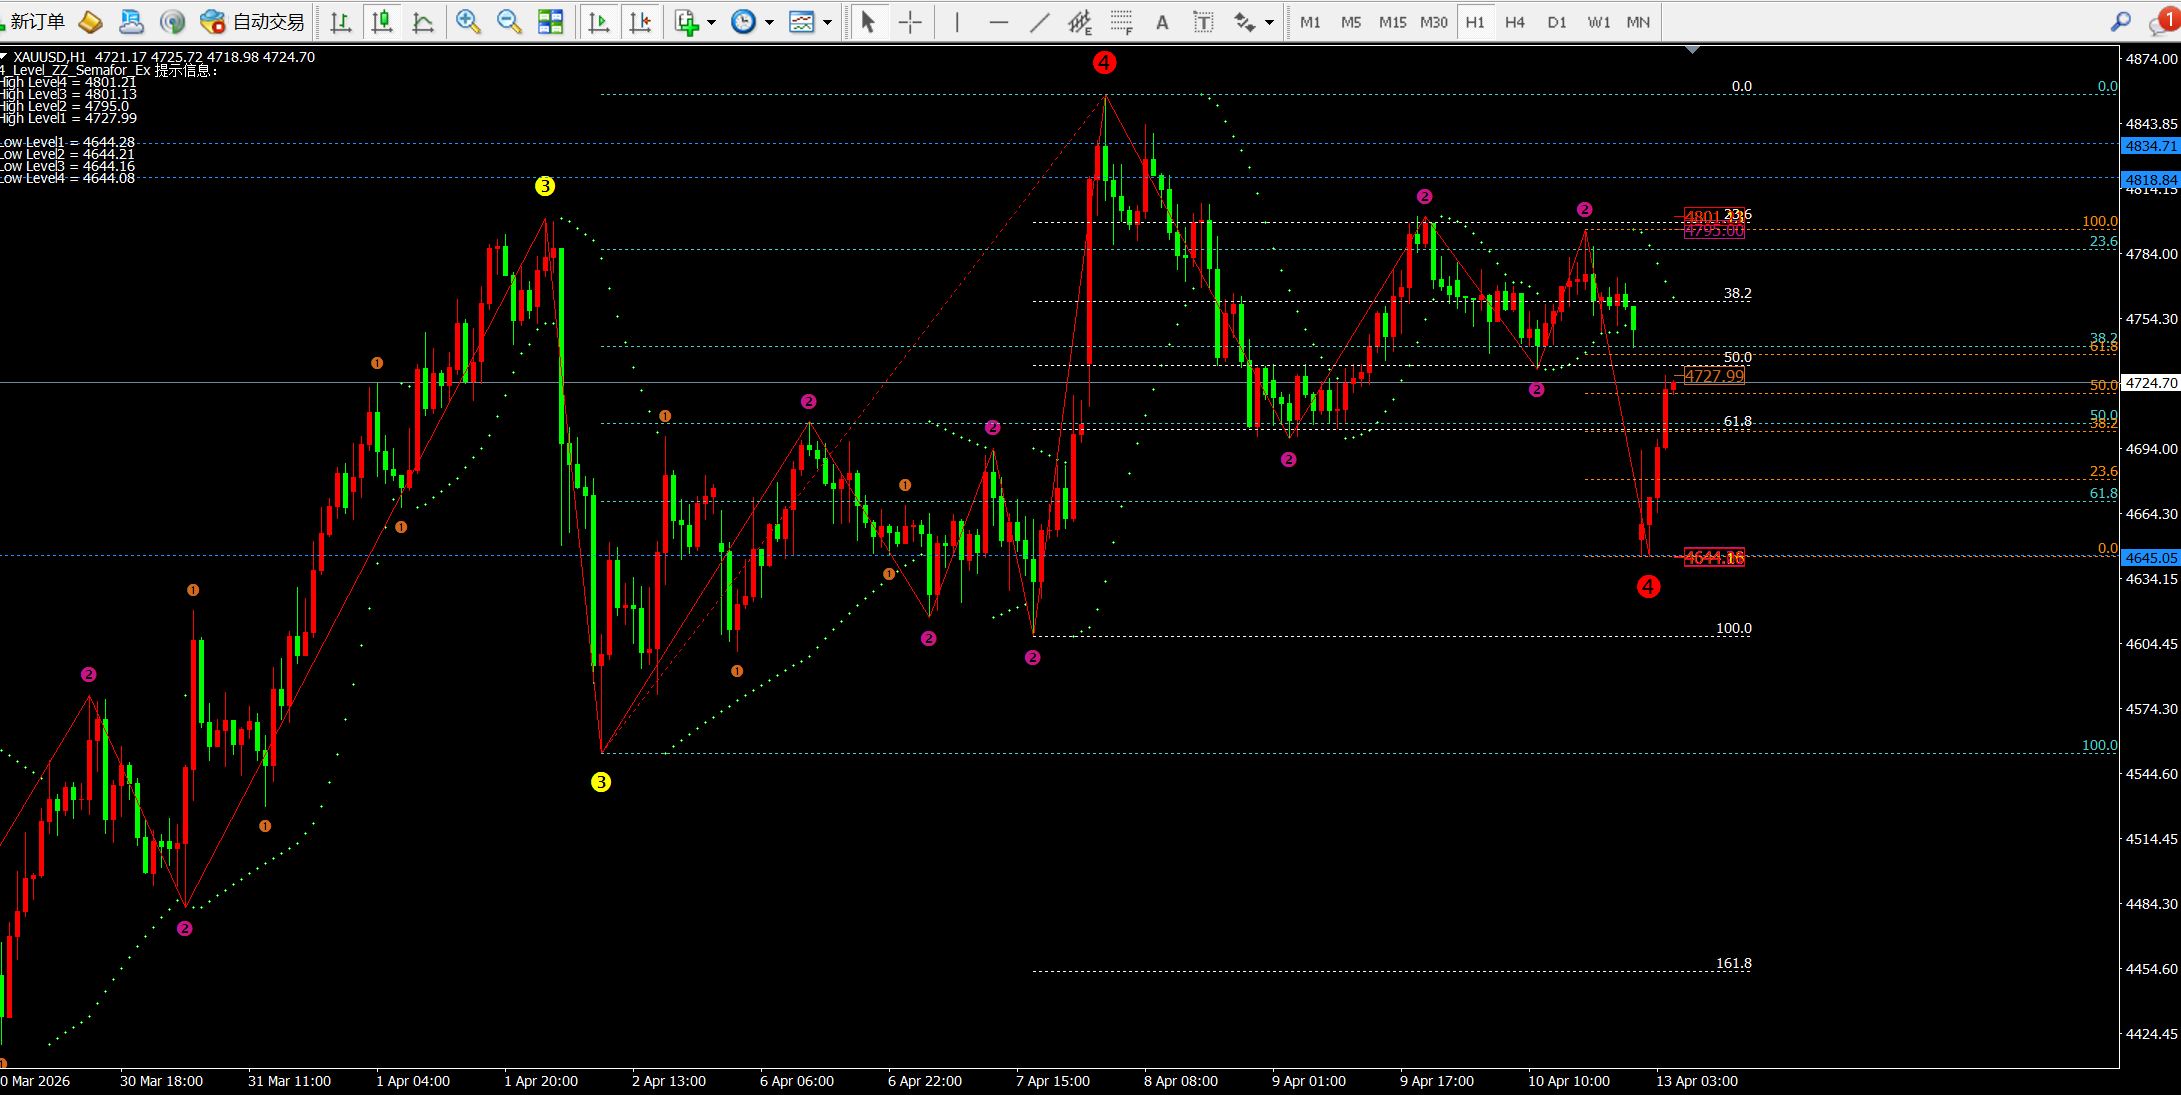Tile chart windows icon
2181x1095 pixels.
(550, 21)
